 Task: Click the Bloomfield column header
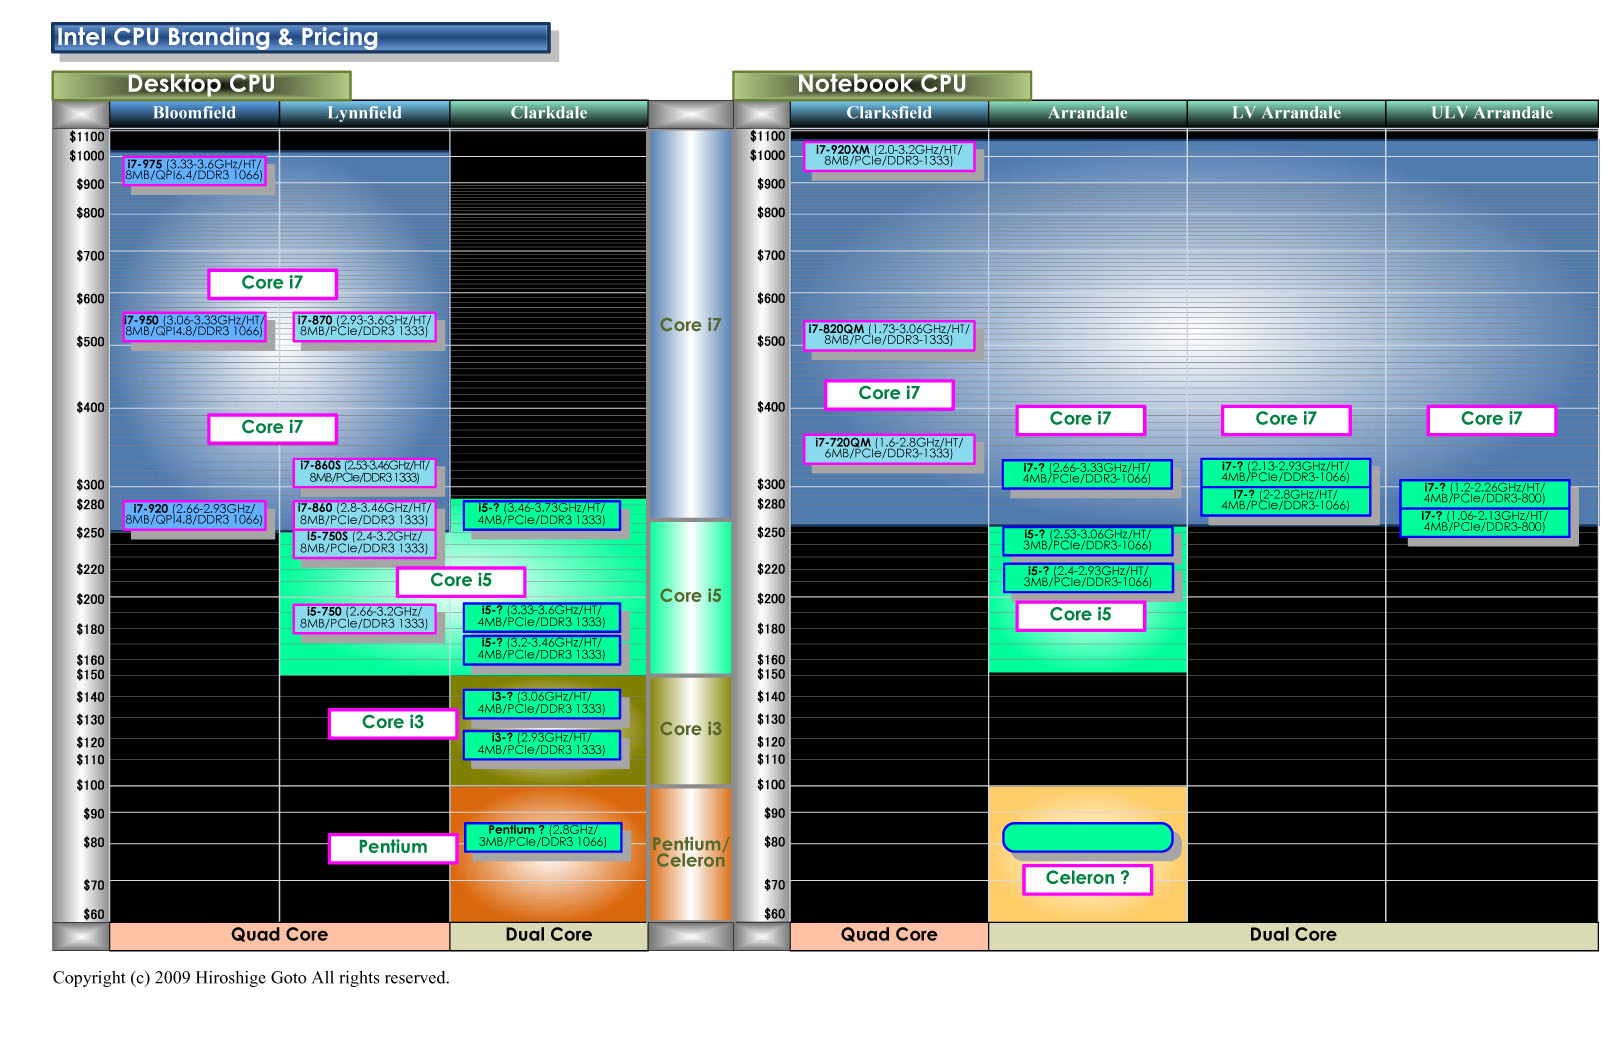click(x=194, y=113)
